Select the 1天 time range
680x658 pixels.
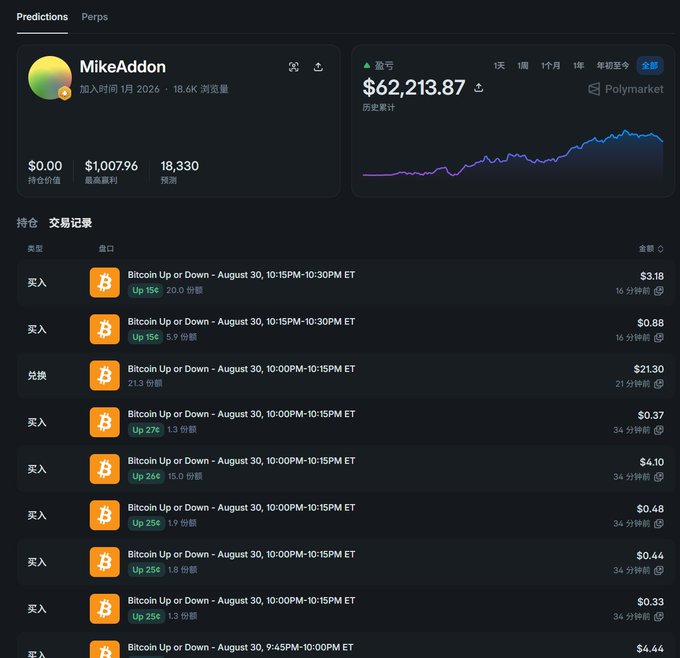pos(499,65)
